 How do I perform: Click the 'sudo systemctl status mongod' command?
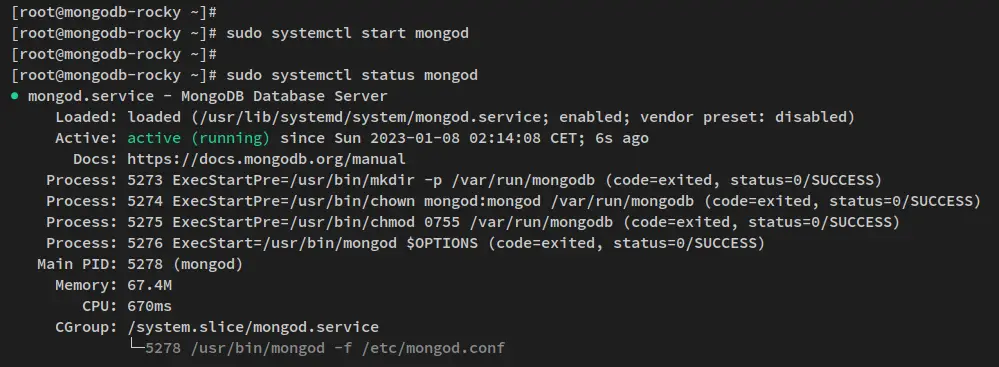352,75
